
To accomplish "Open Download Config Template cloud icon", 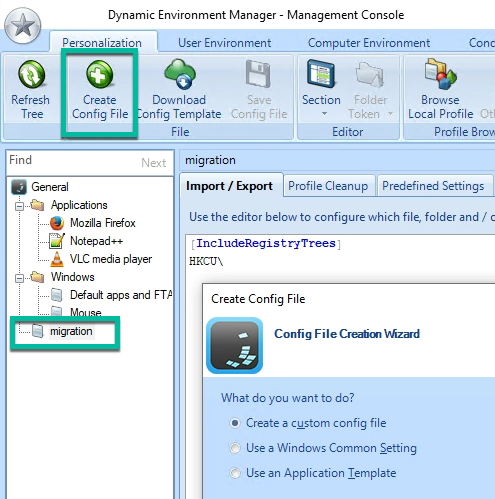I will 180,74.
